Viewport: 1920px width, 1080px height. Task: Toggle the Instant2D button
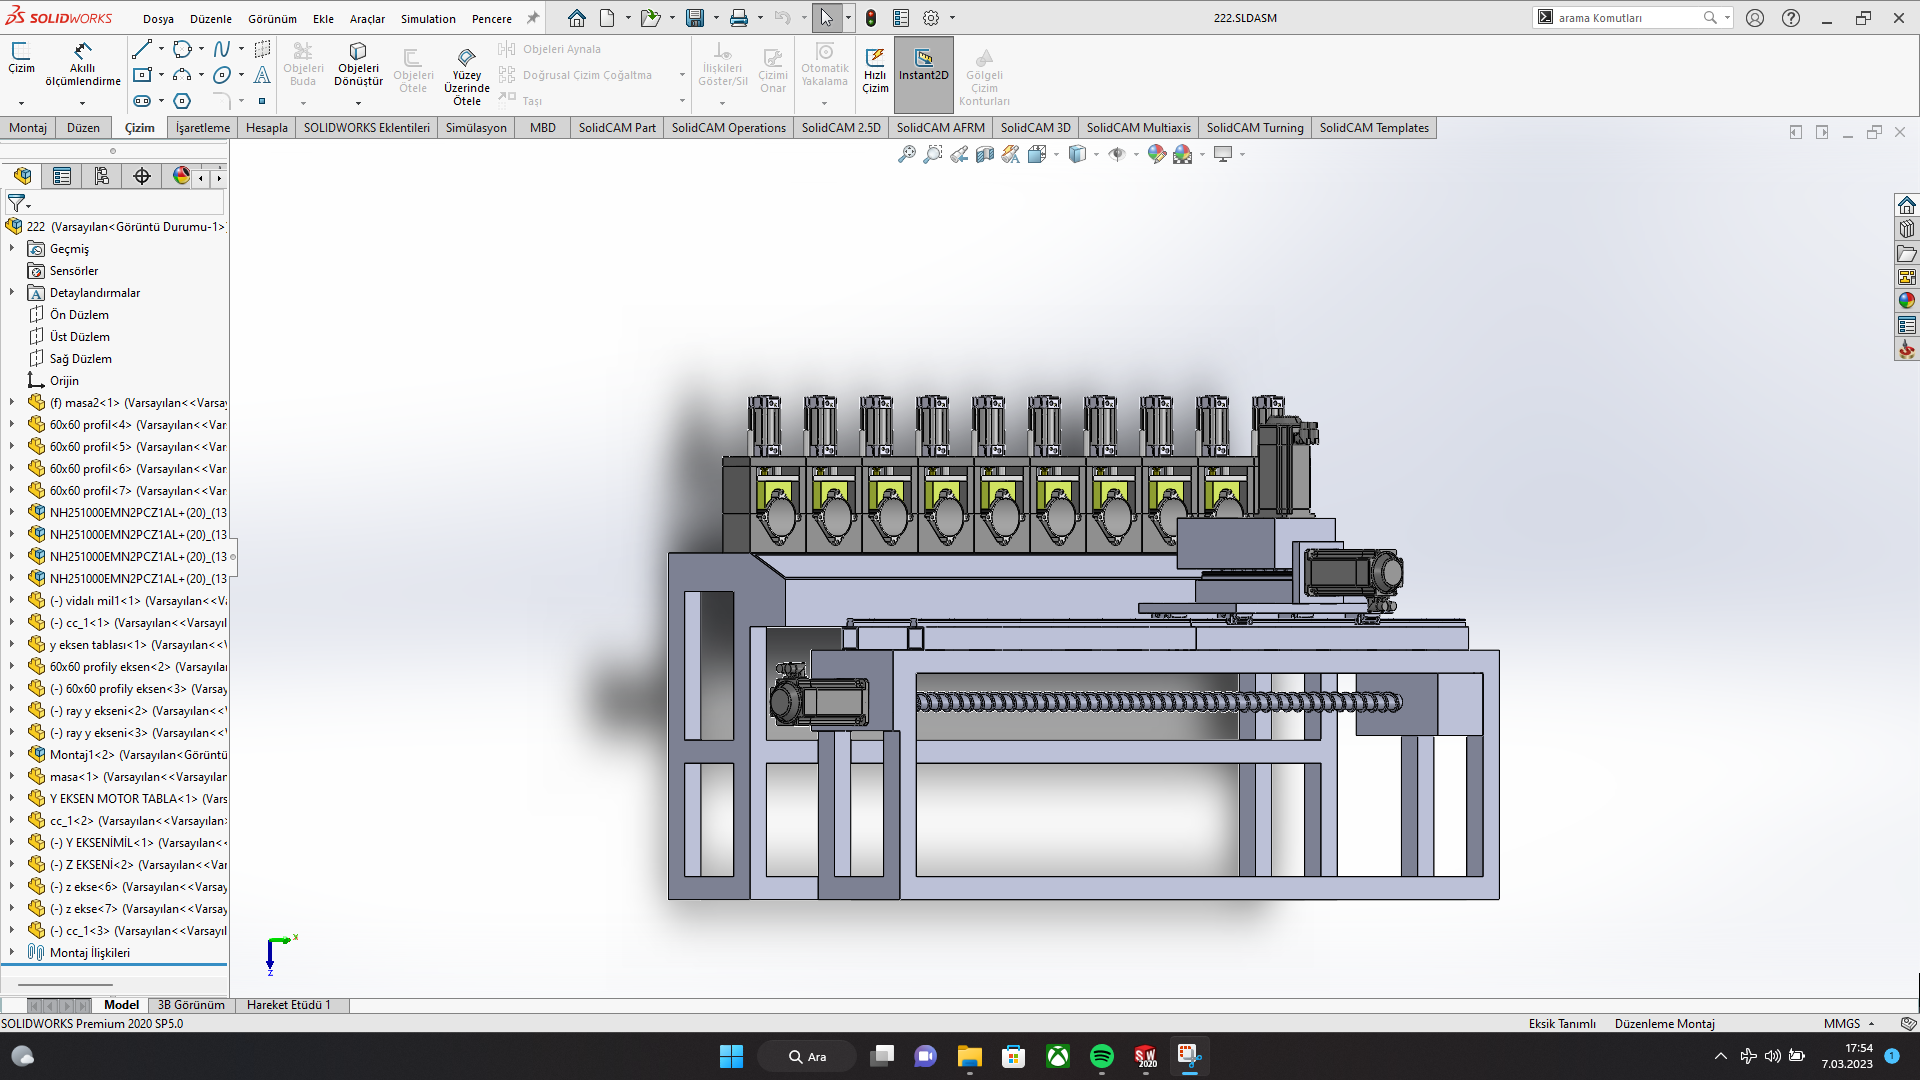[x=923, y=64]
